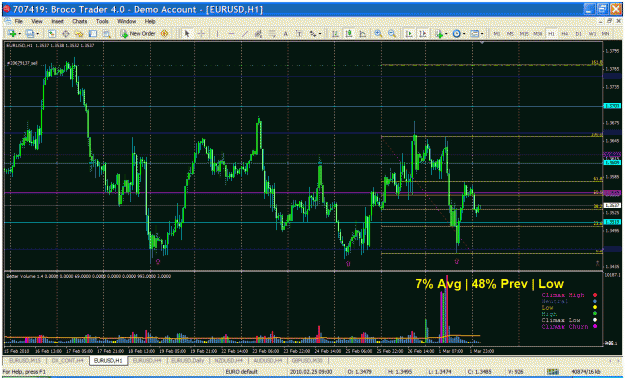Image resolution: width=625 pixels, height=378 pixels.
Task: Select the Horizontal Line drawing tool
Action: (231, 34)
